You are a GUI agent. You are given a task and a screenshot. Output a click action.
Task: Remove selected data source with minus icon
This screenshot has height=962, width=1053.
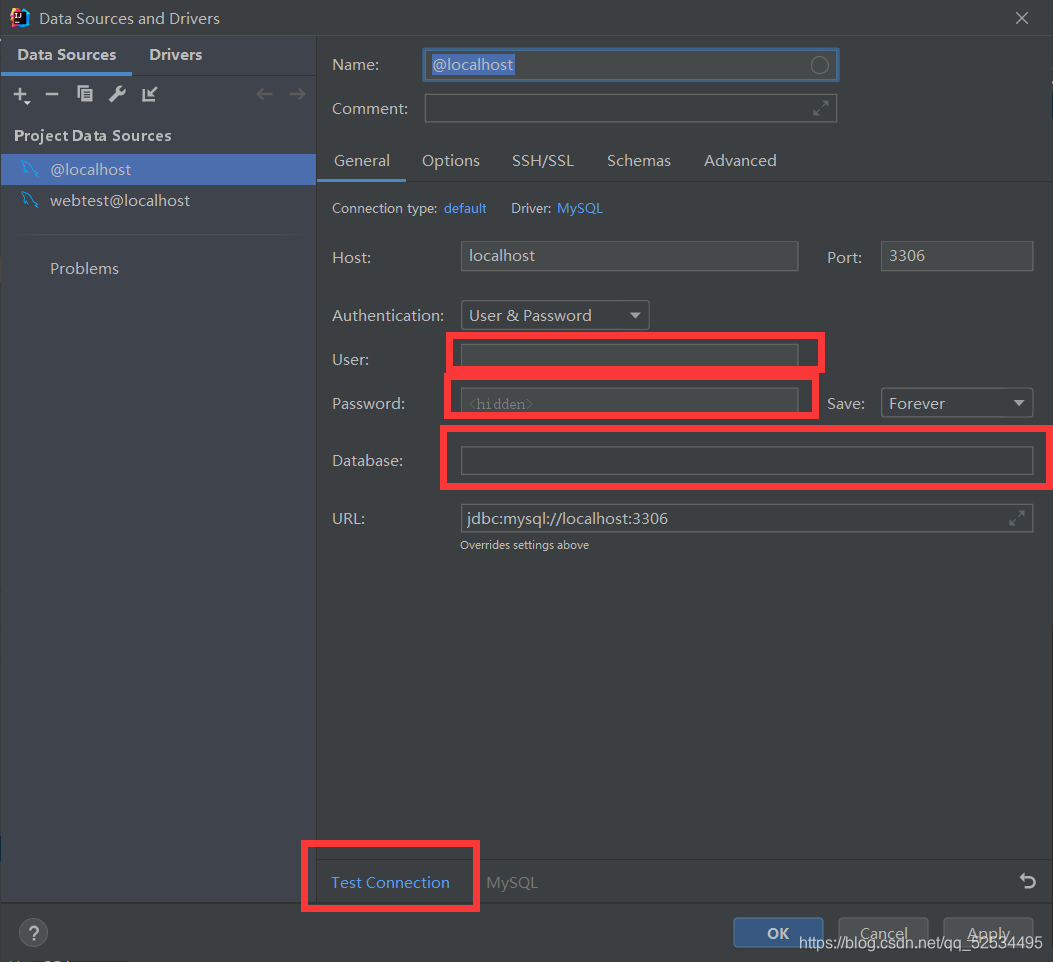(52, 94)
